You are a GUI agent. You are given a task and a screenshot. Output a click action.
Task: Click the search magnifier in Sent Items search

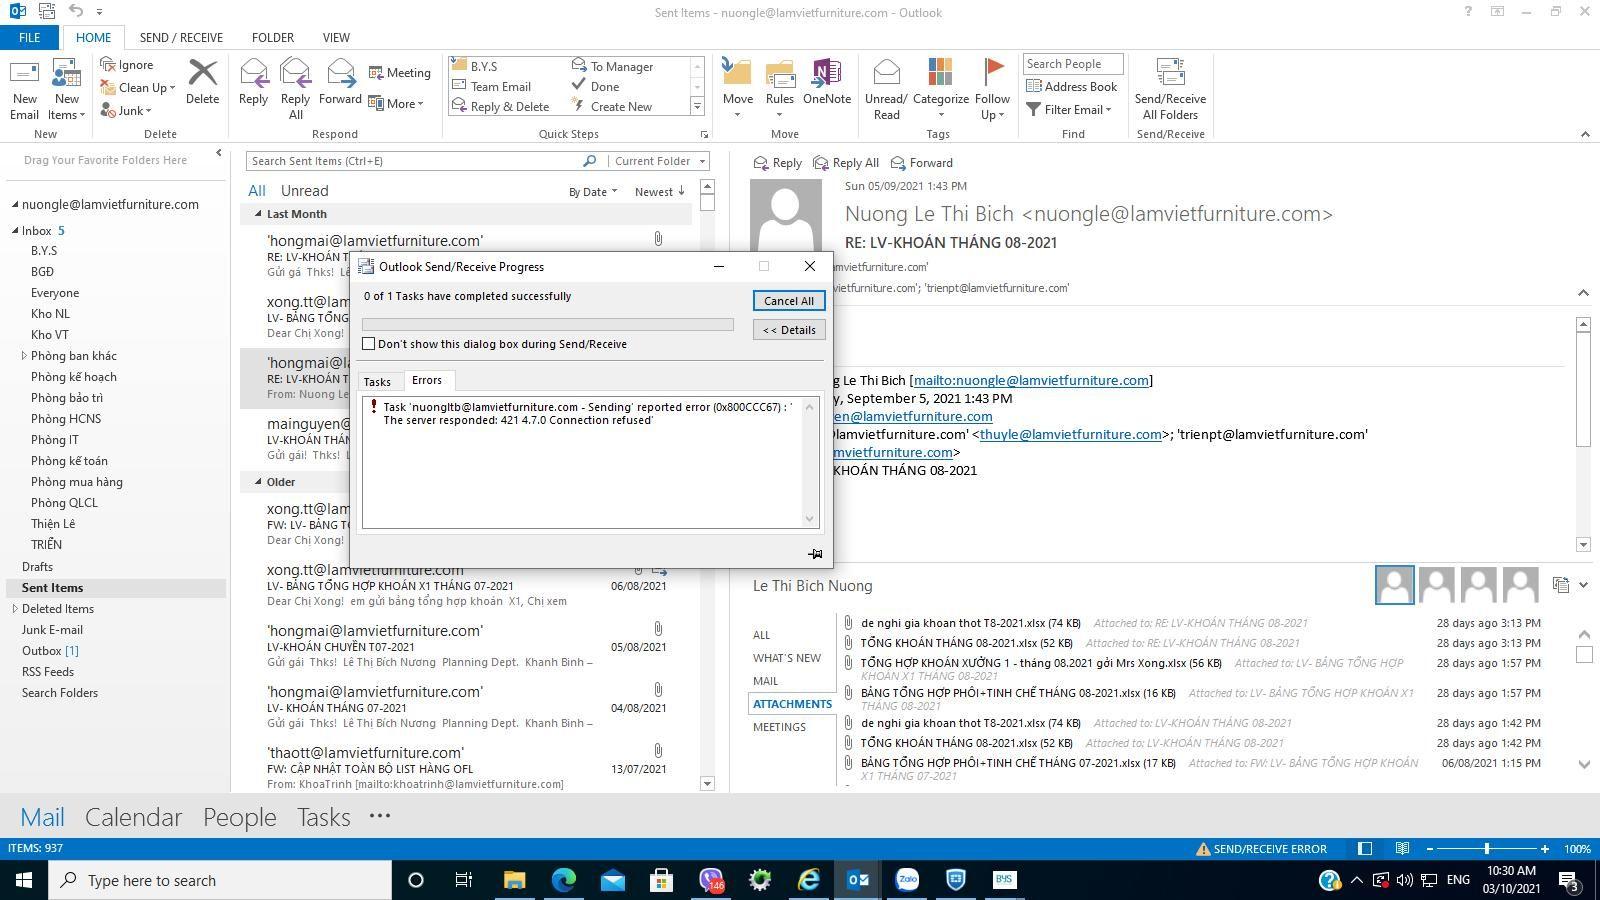(589, 161)
